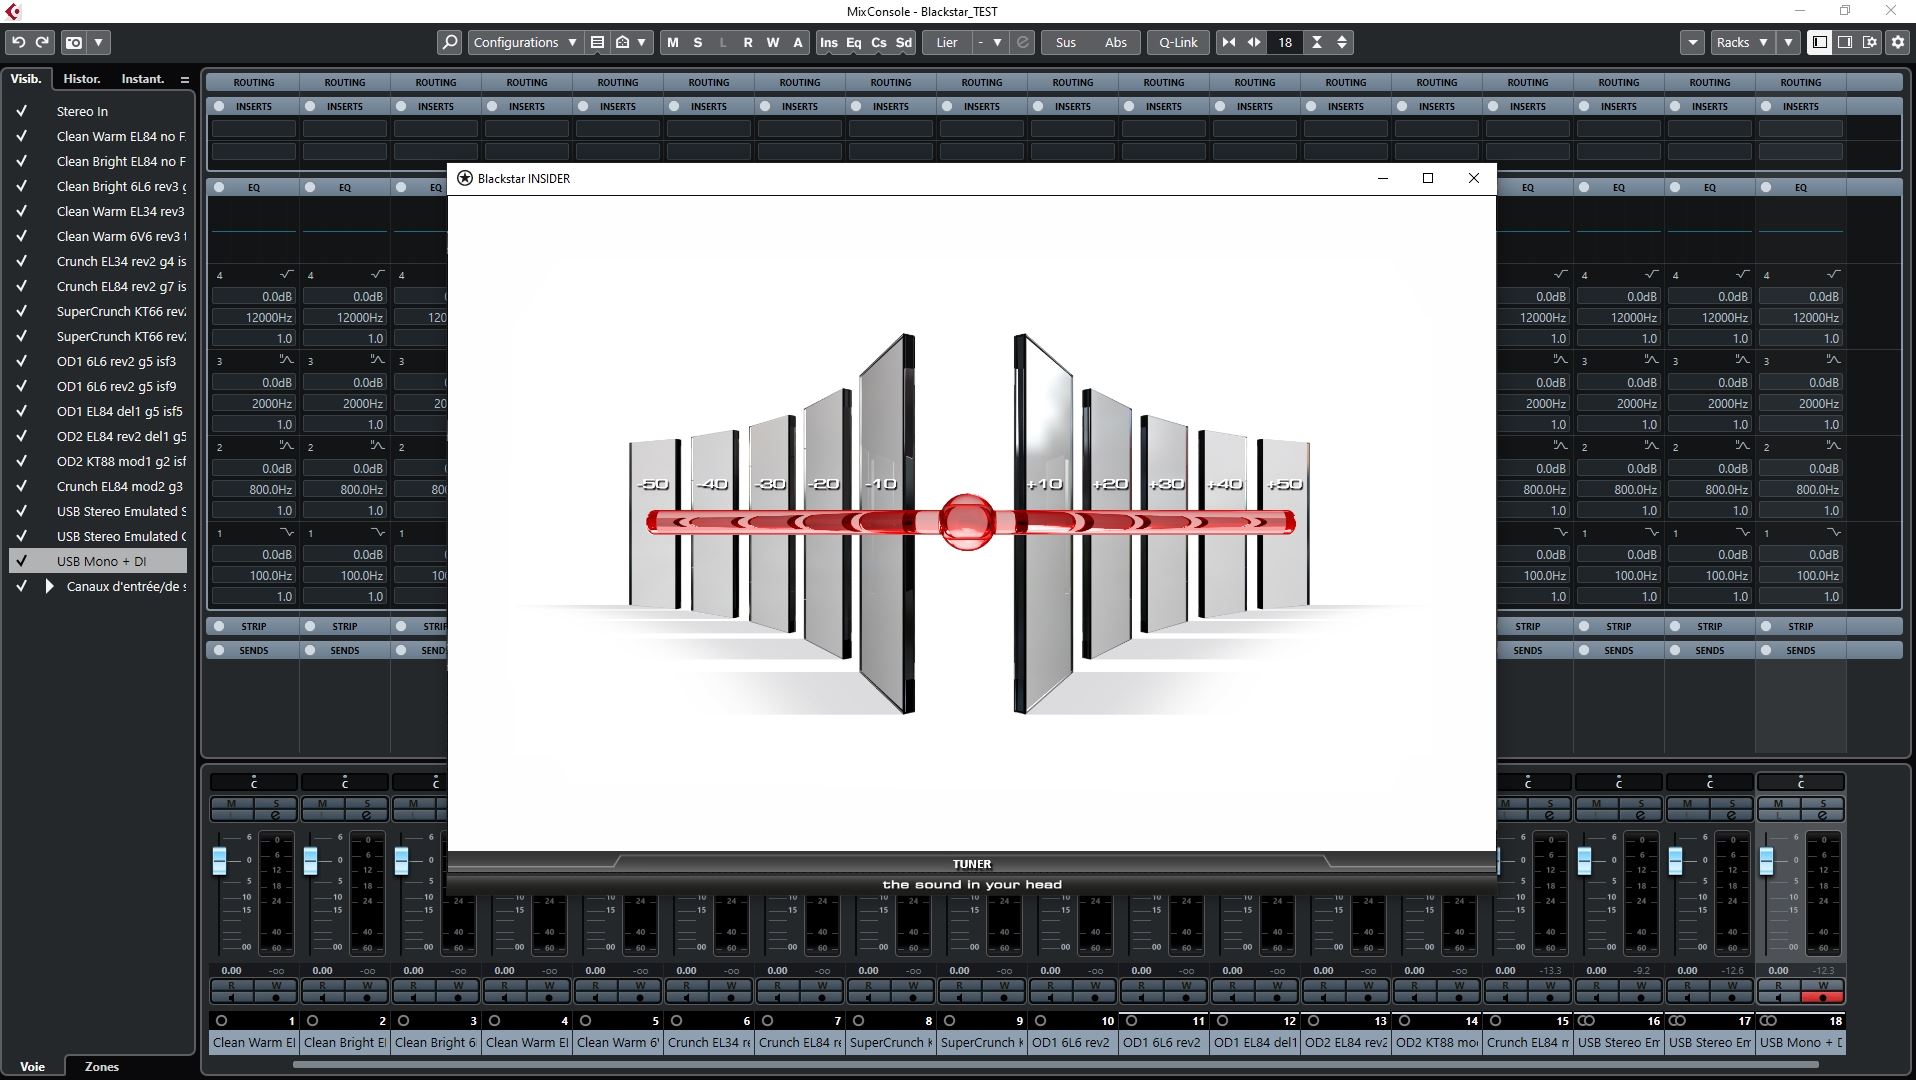Toggle Read automation for all channels
This screenshot has height=1080, width=1916.
(x=748, y=42)
